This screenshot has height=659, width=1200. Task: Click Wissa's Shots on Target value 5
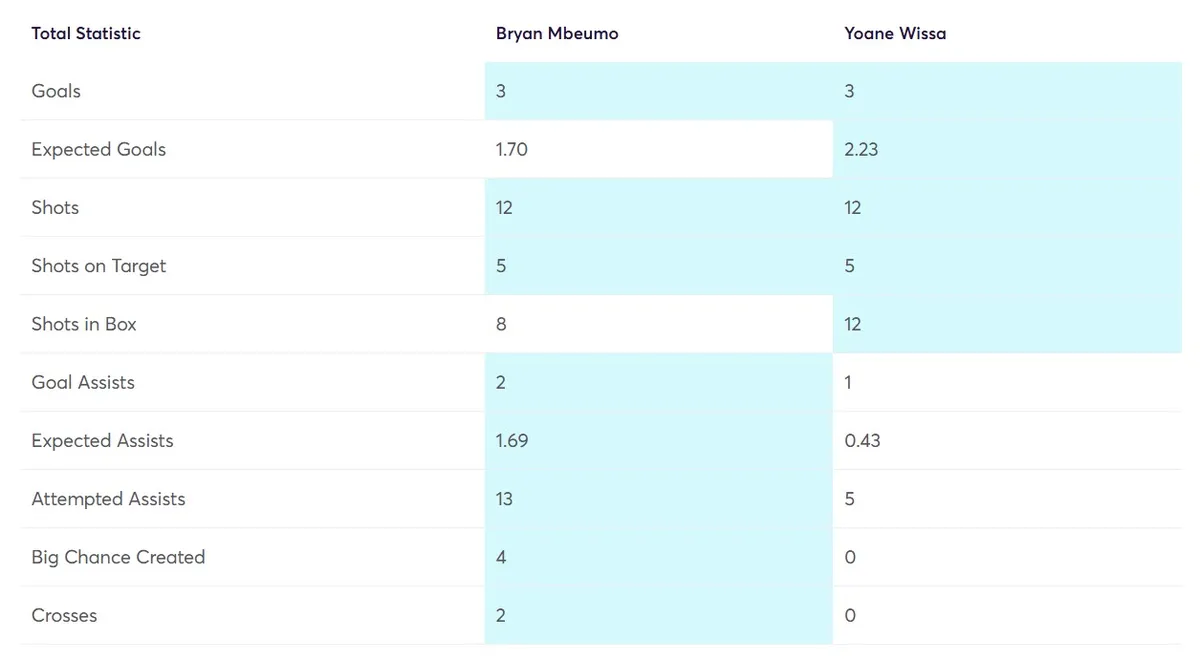[849, 266]
